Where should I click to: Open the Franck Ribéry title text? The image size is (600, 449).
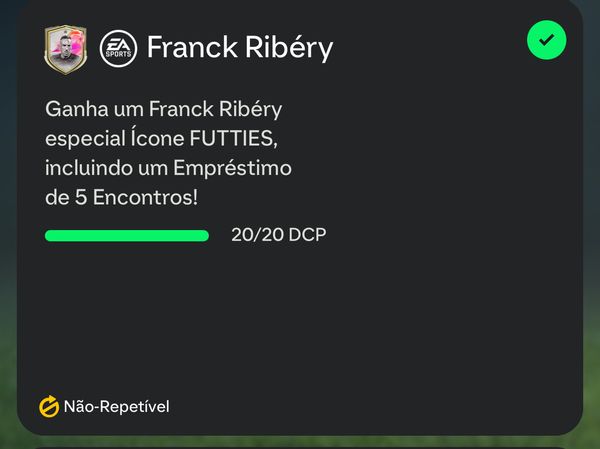(x=240, y=47)
